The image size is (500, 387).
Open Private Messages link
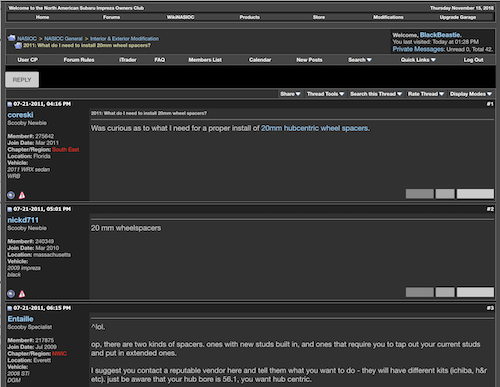(418, 49)
